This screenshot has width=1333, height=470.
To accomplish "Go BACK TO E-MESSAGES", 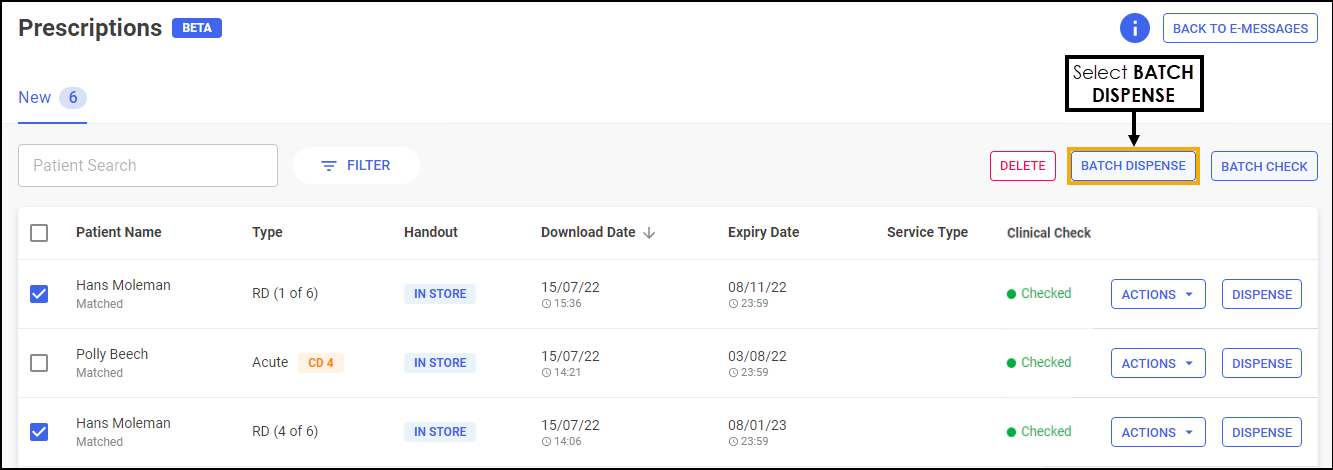I will coord(1240,29).
